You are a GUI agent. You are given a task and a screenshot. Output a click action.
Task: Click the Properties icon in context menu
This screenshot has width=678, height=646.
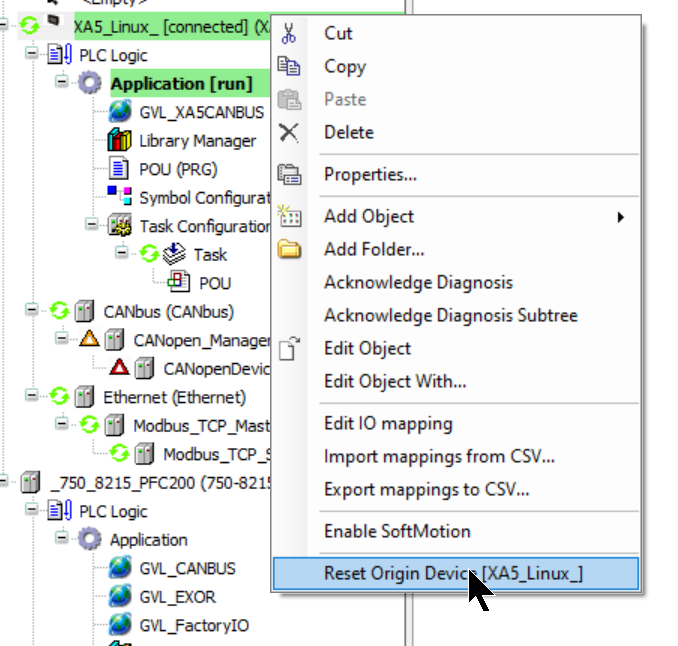click(289, 175)
